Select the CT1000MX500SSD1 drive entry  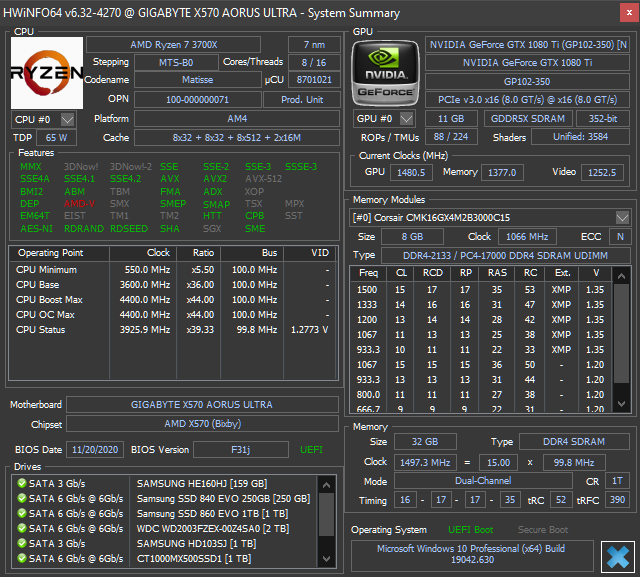(165, 558)
